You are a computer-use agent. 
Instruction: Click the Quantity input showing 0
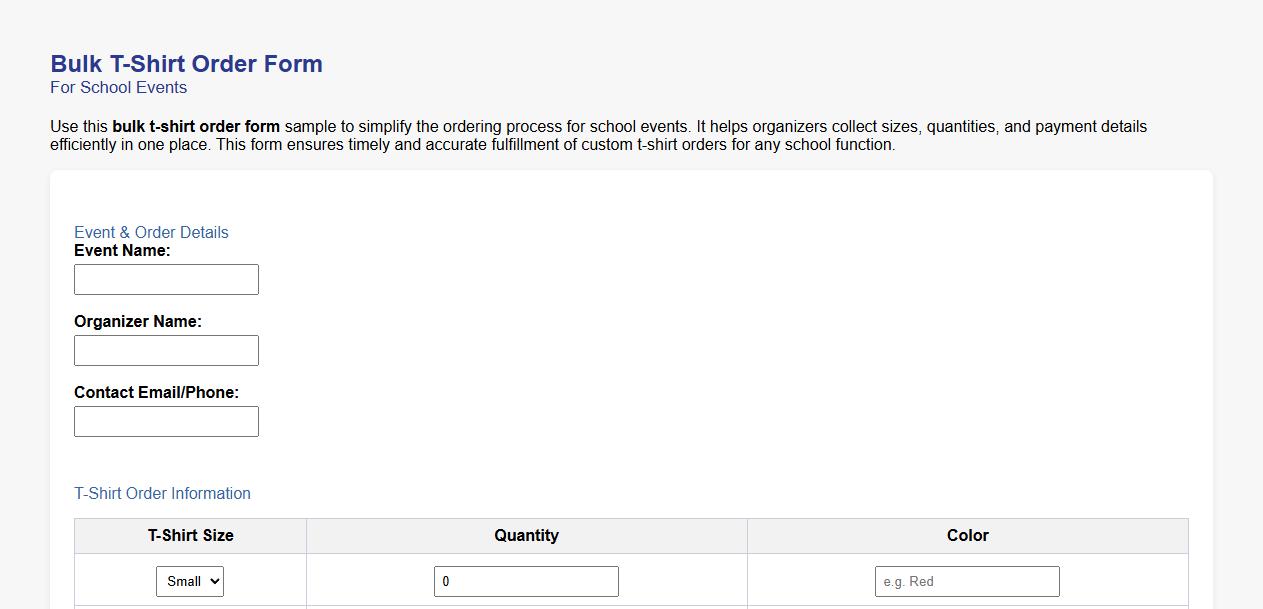[x=526, y=581]
